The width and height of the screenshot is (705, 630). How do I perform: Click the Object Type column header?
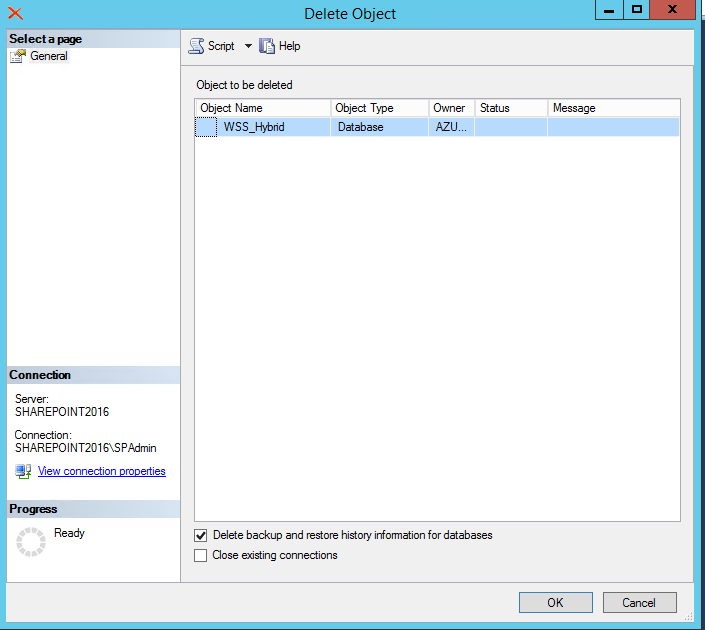(x=380, y=108)
